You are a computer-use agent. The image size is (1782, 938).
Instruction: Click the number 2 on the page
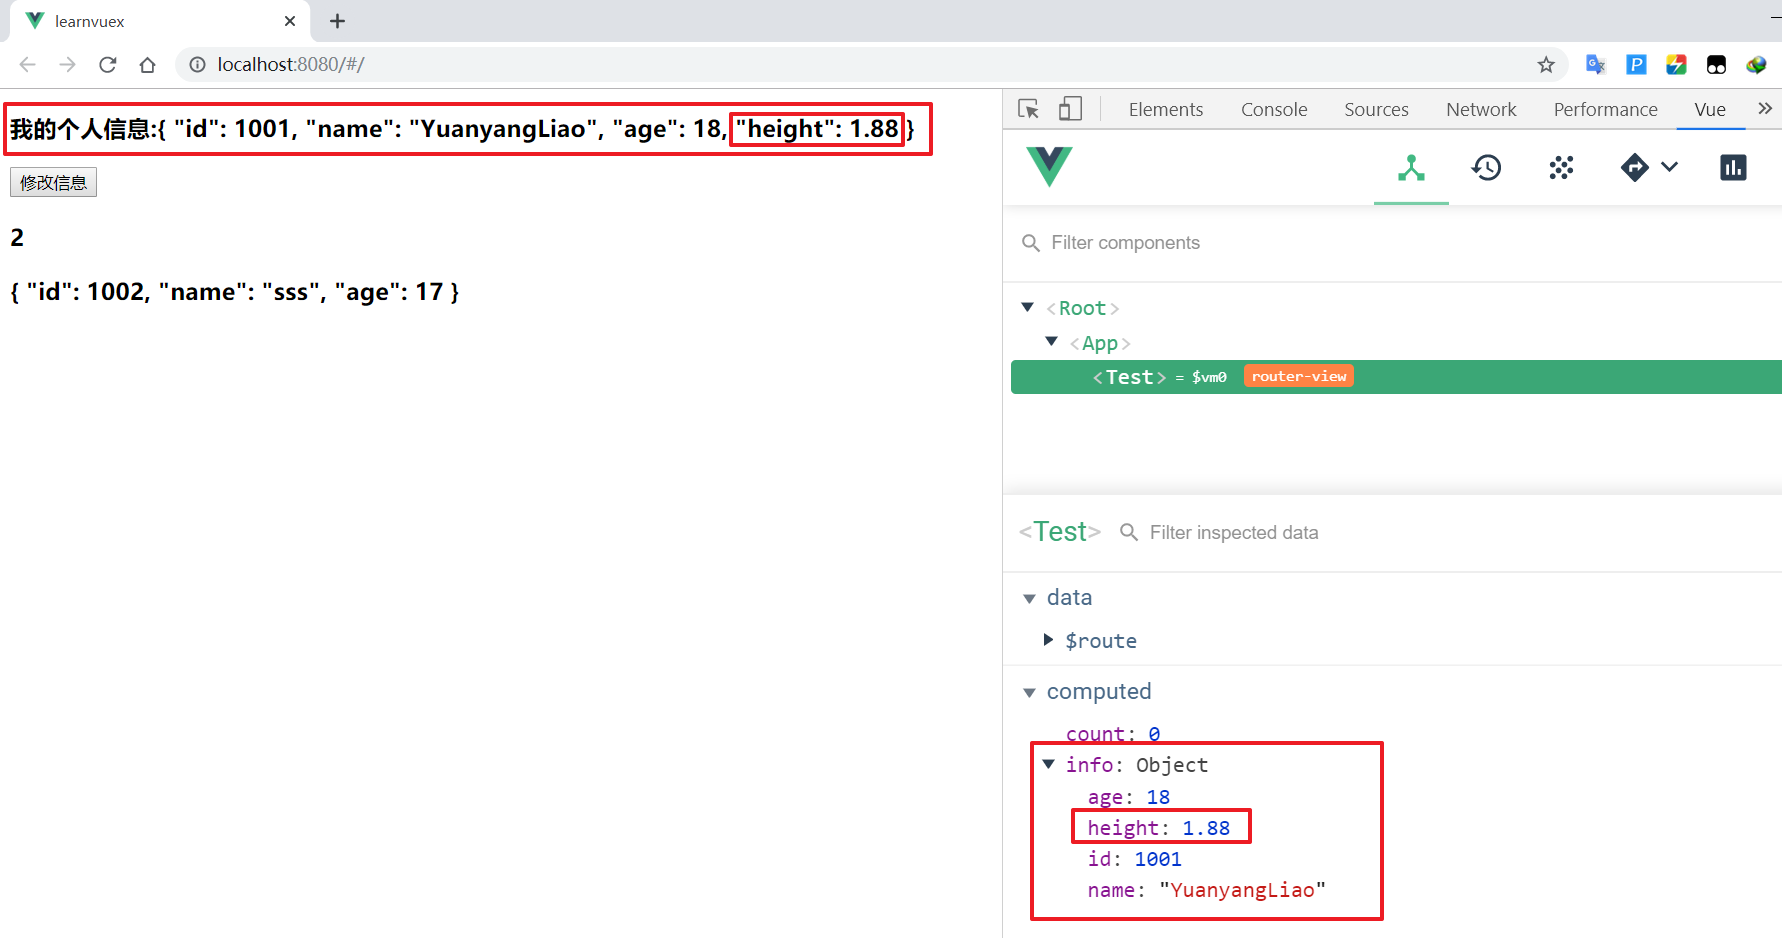click(17, 237)
